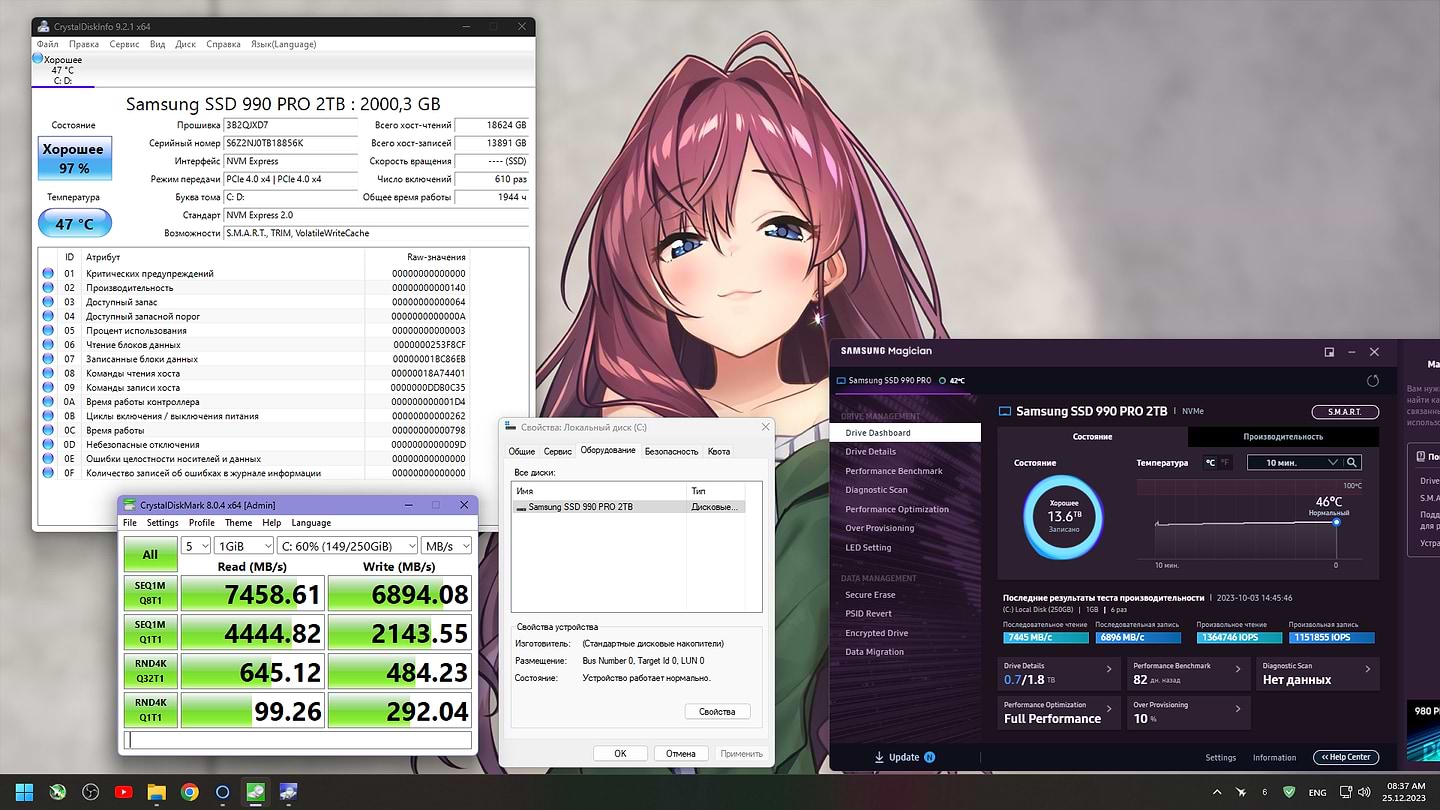This screenshot has width=1440, height=810.
Task: Click the refresh icon in Samsung Magician
Action: click(x=1372, y=381)
